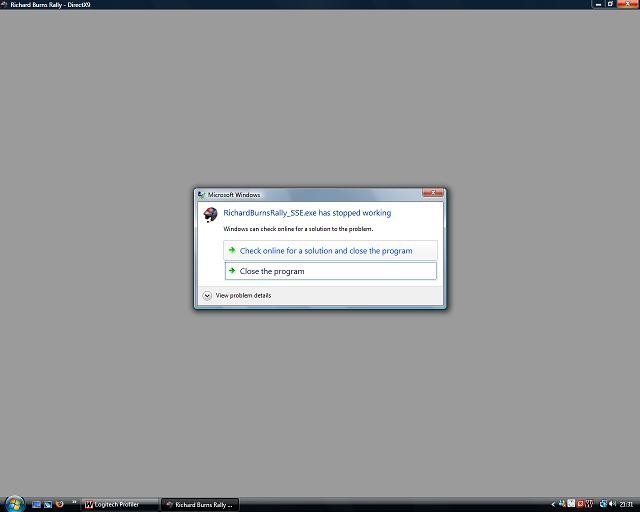
Task: Click the red X security tray icon
Action: (580, 504)
